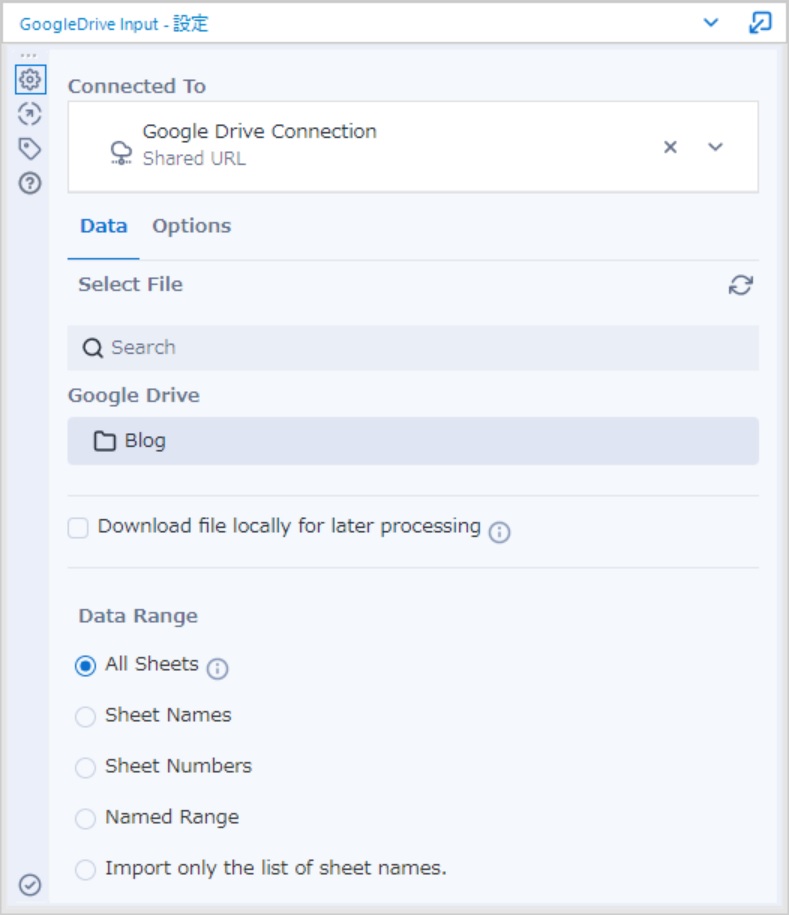Open the Blog folder

pos(413,441)
